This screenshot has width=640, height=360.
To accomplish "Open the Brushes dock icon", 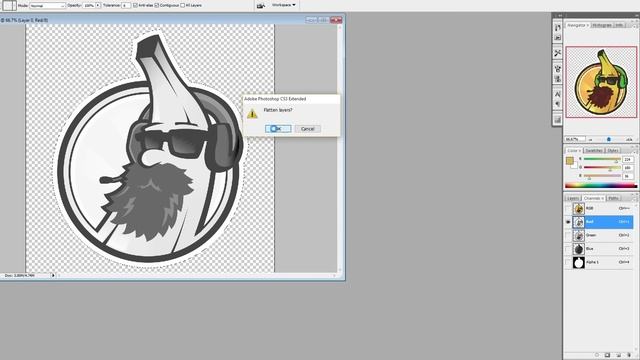I will (x=558, y=69).
